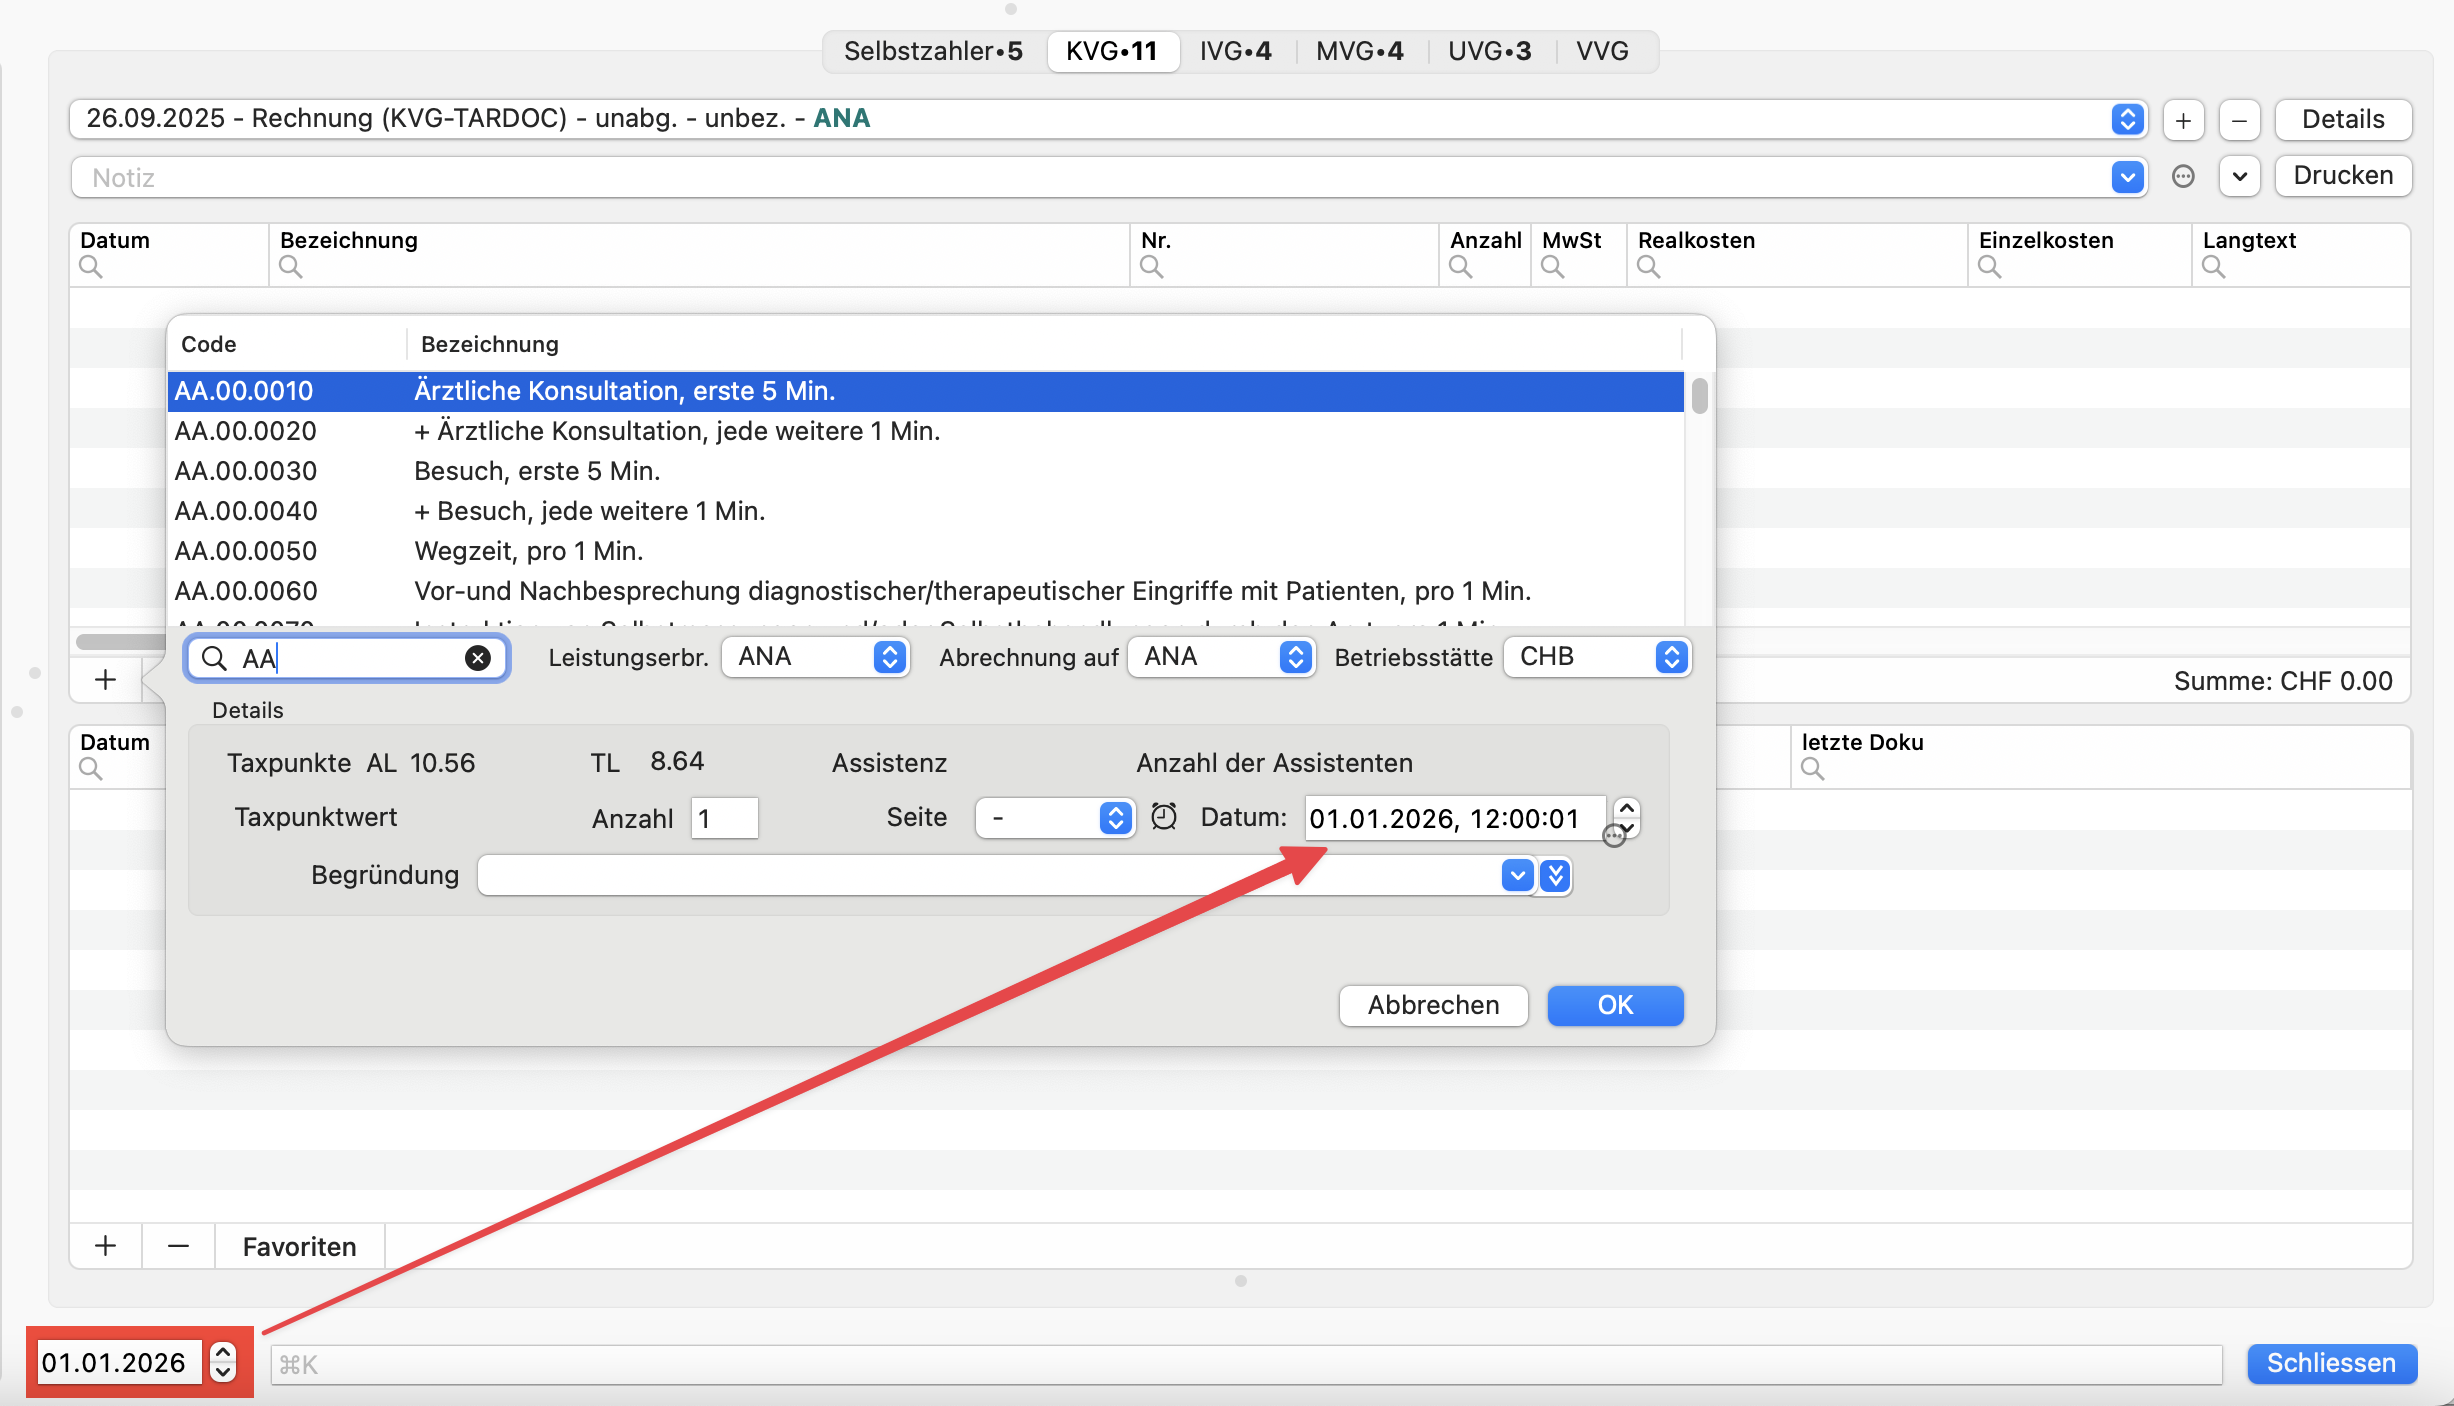The width and height of the screenshot is (2454, 1406).
Task: Click the alarm clock icon beside Datum
Action: coord(1164,817)
